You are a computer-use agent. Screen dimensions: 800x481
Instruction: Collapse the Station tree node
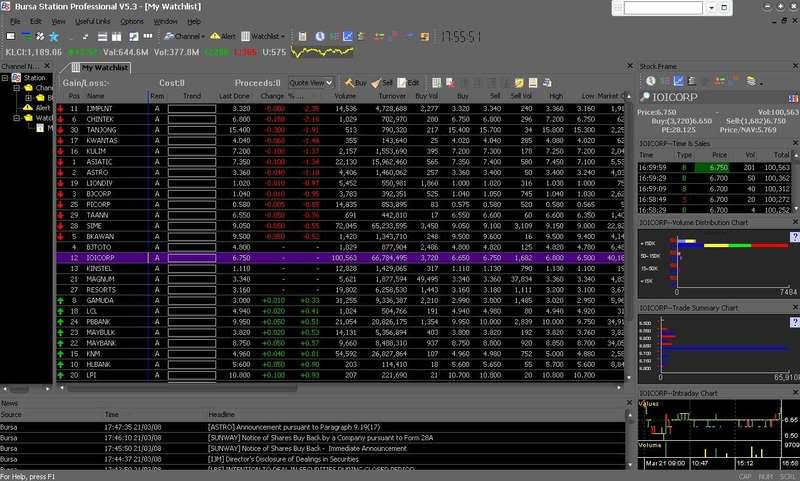pyautogui.click(x=5, y=78)
